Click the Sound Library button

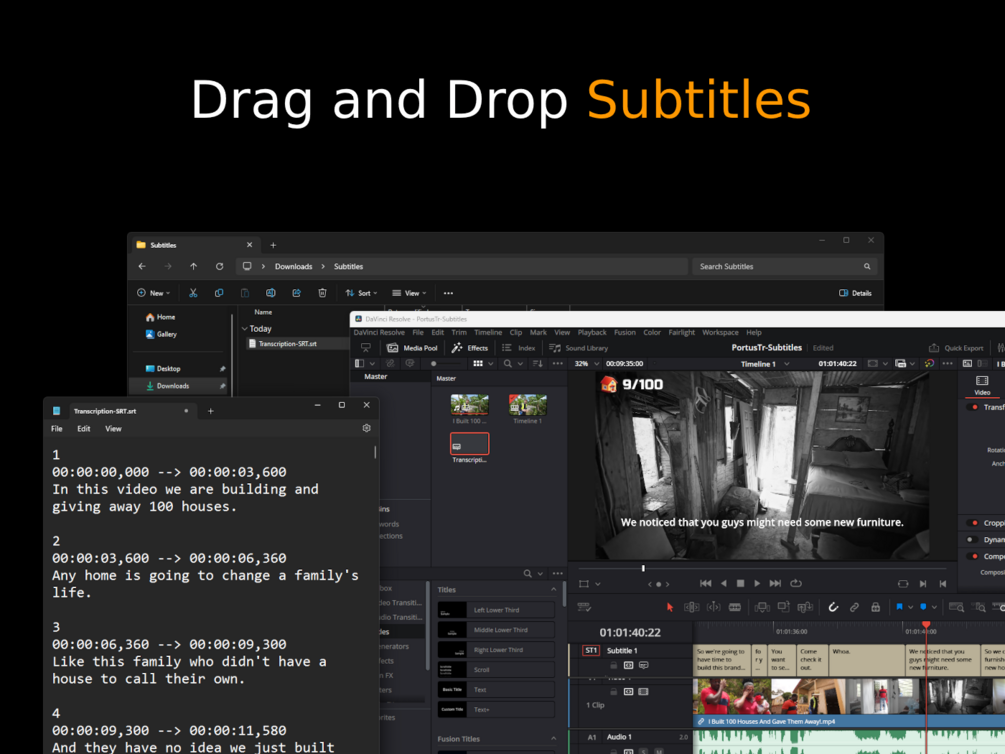point(579,348)
